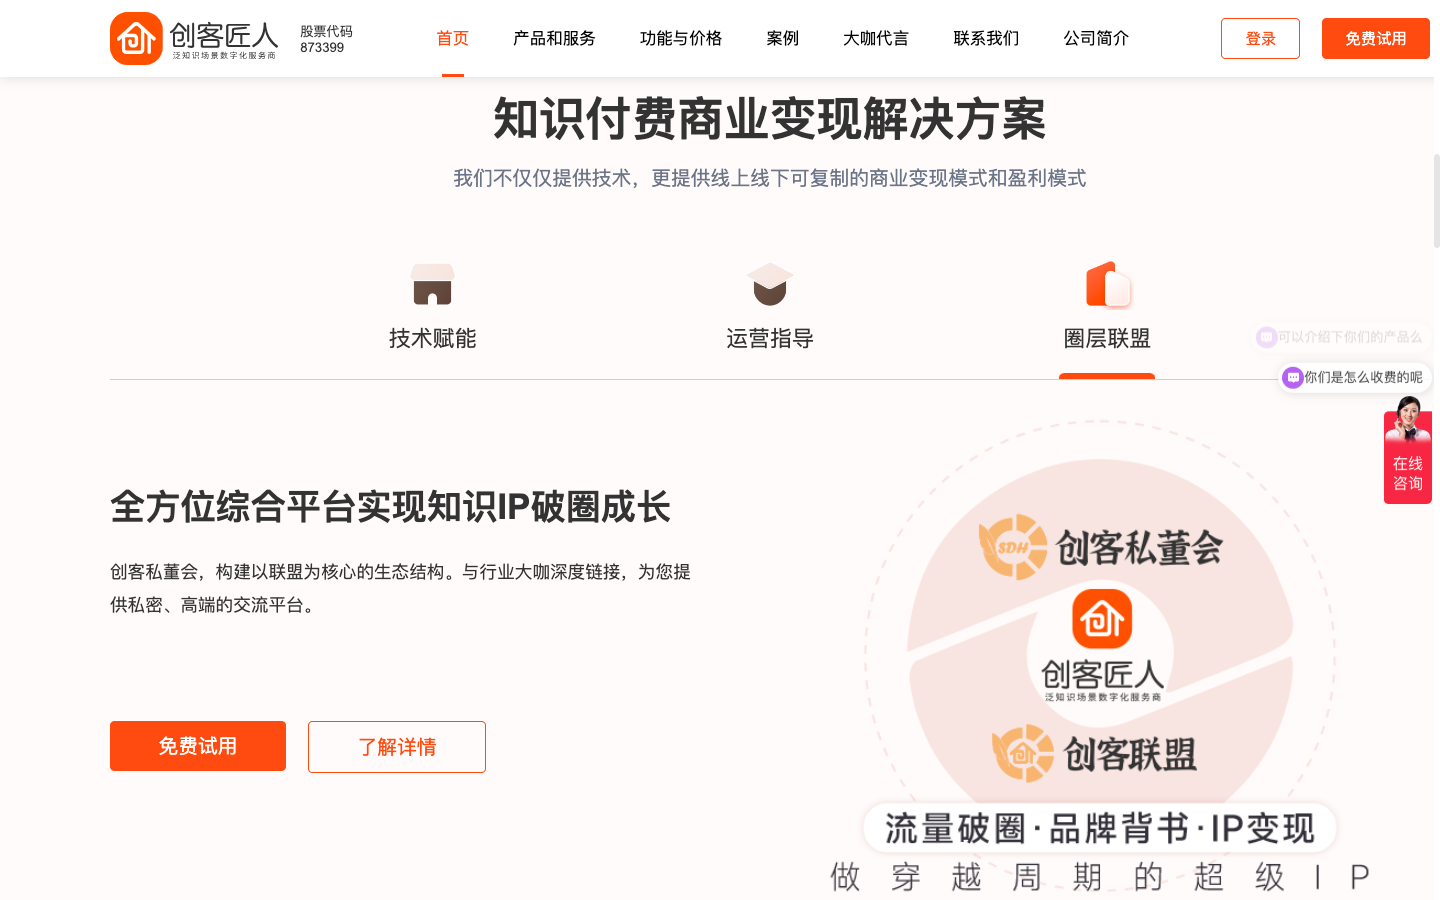
Task: Open the 首页 navigation tab
Action: [453, 38]
